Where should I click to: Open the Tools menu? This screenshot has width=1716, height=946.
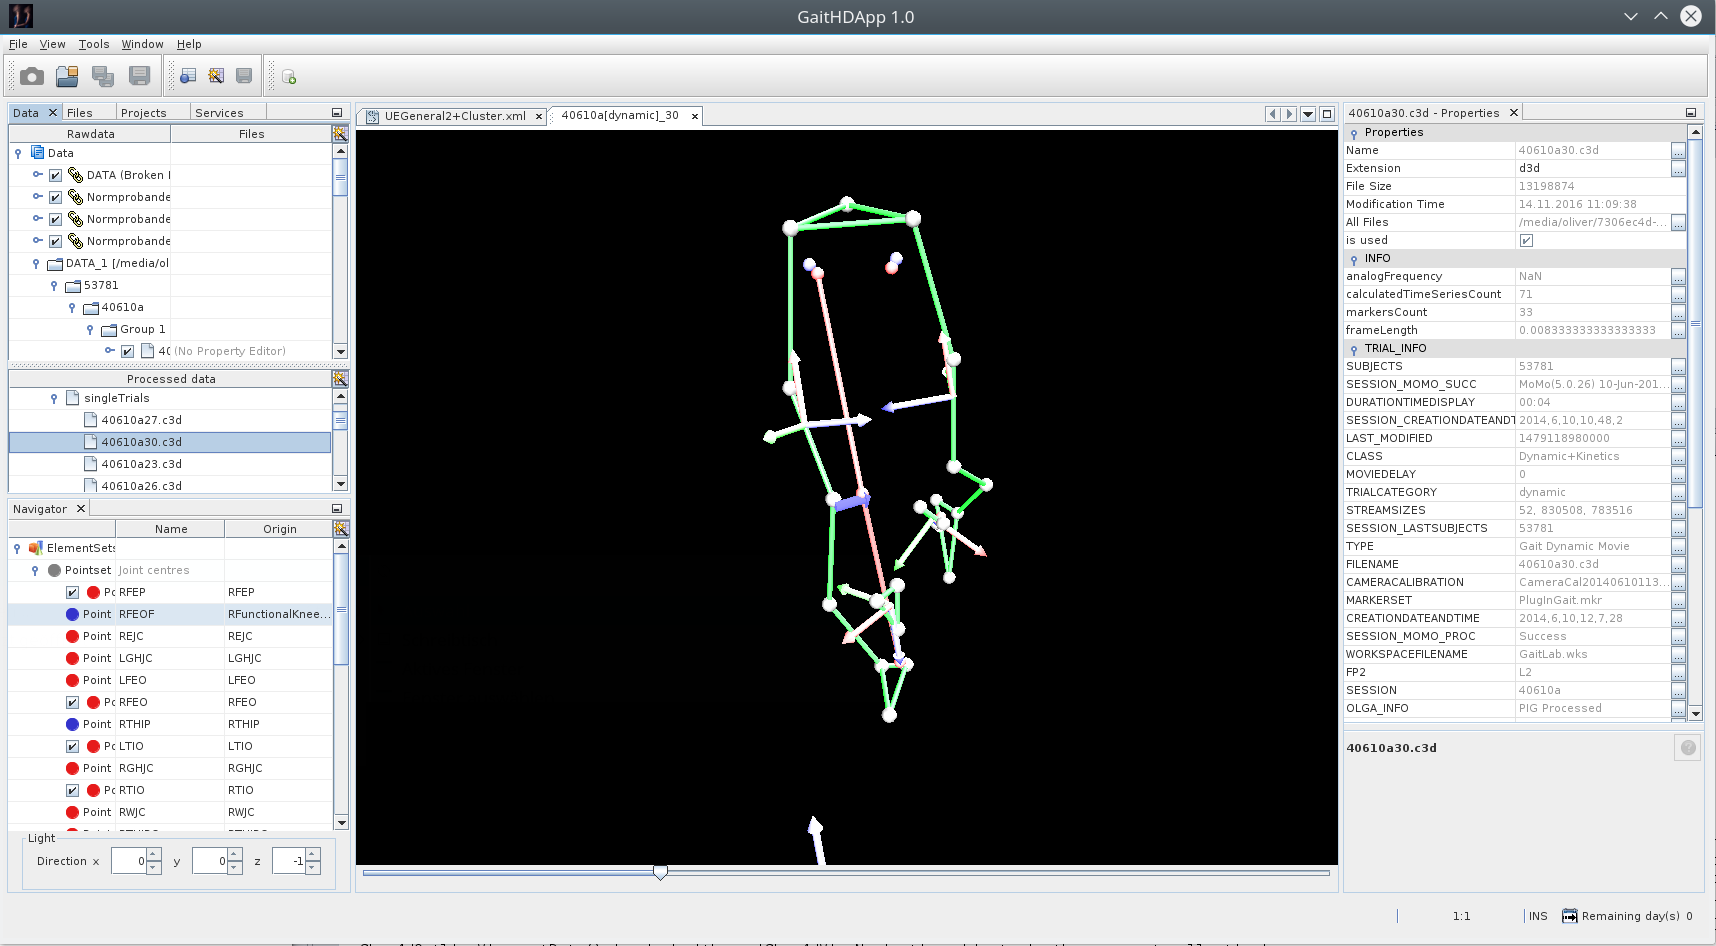(x=94, y=44)
